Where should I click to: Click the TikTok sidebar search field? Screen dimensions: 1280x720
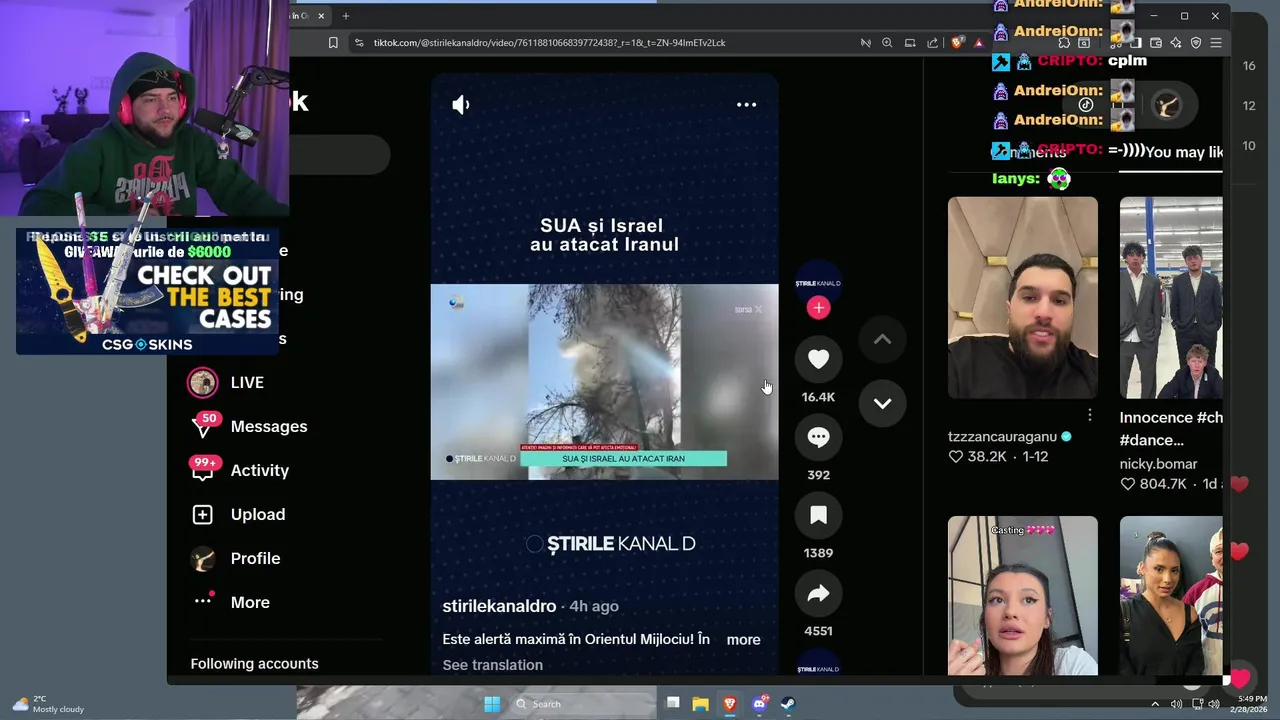click(x=340, y=155)
